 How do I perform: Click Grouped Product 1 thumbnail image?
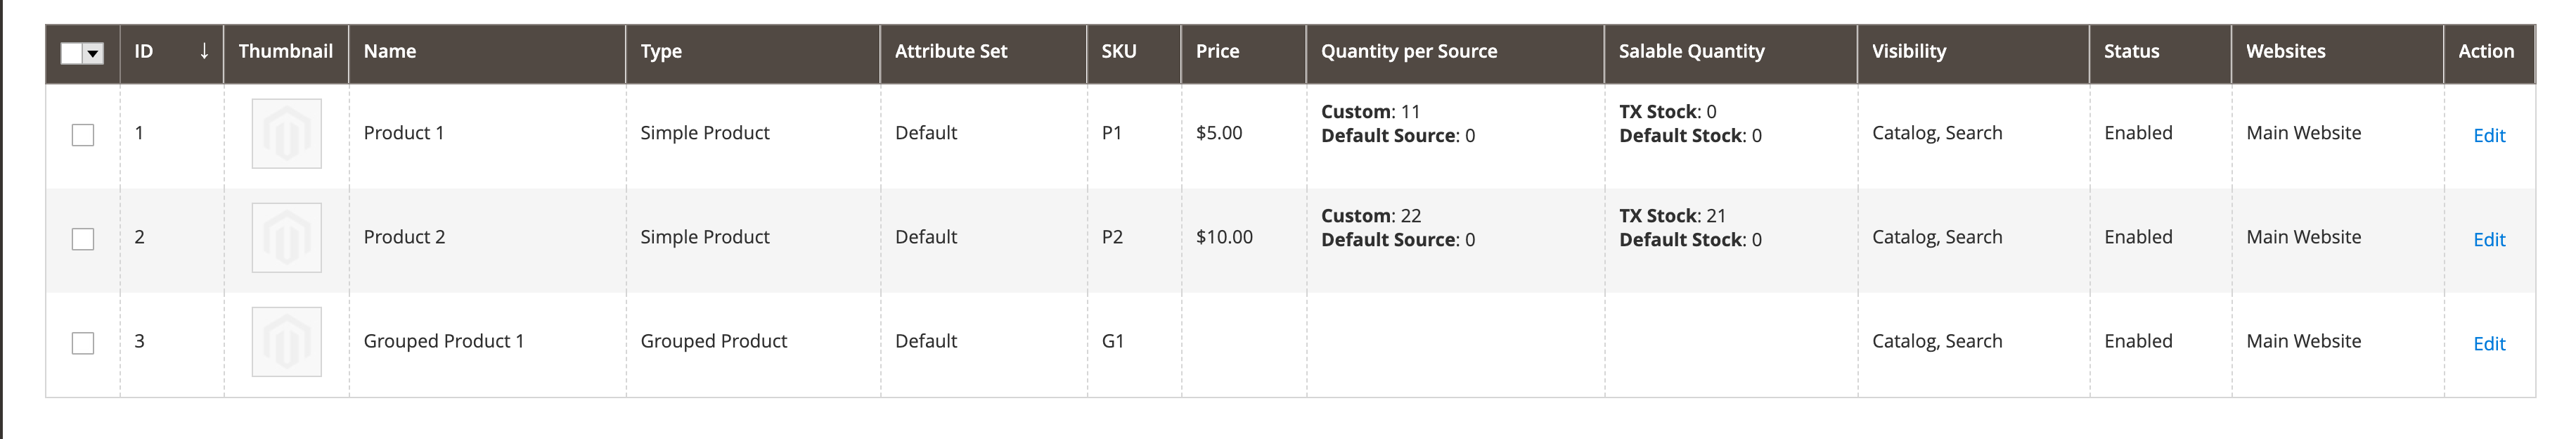tap(286, 341)
